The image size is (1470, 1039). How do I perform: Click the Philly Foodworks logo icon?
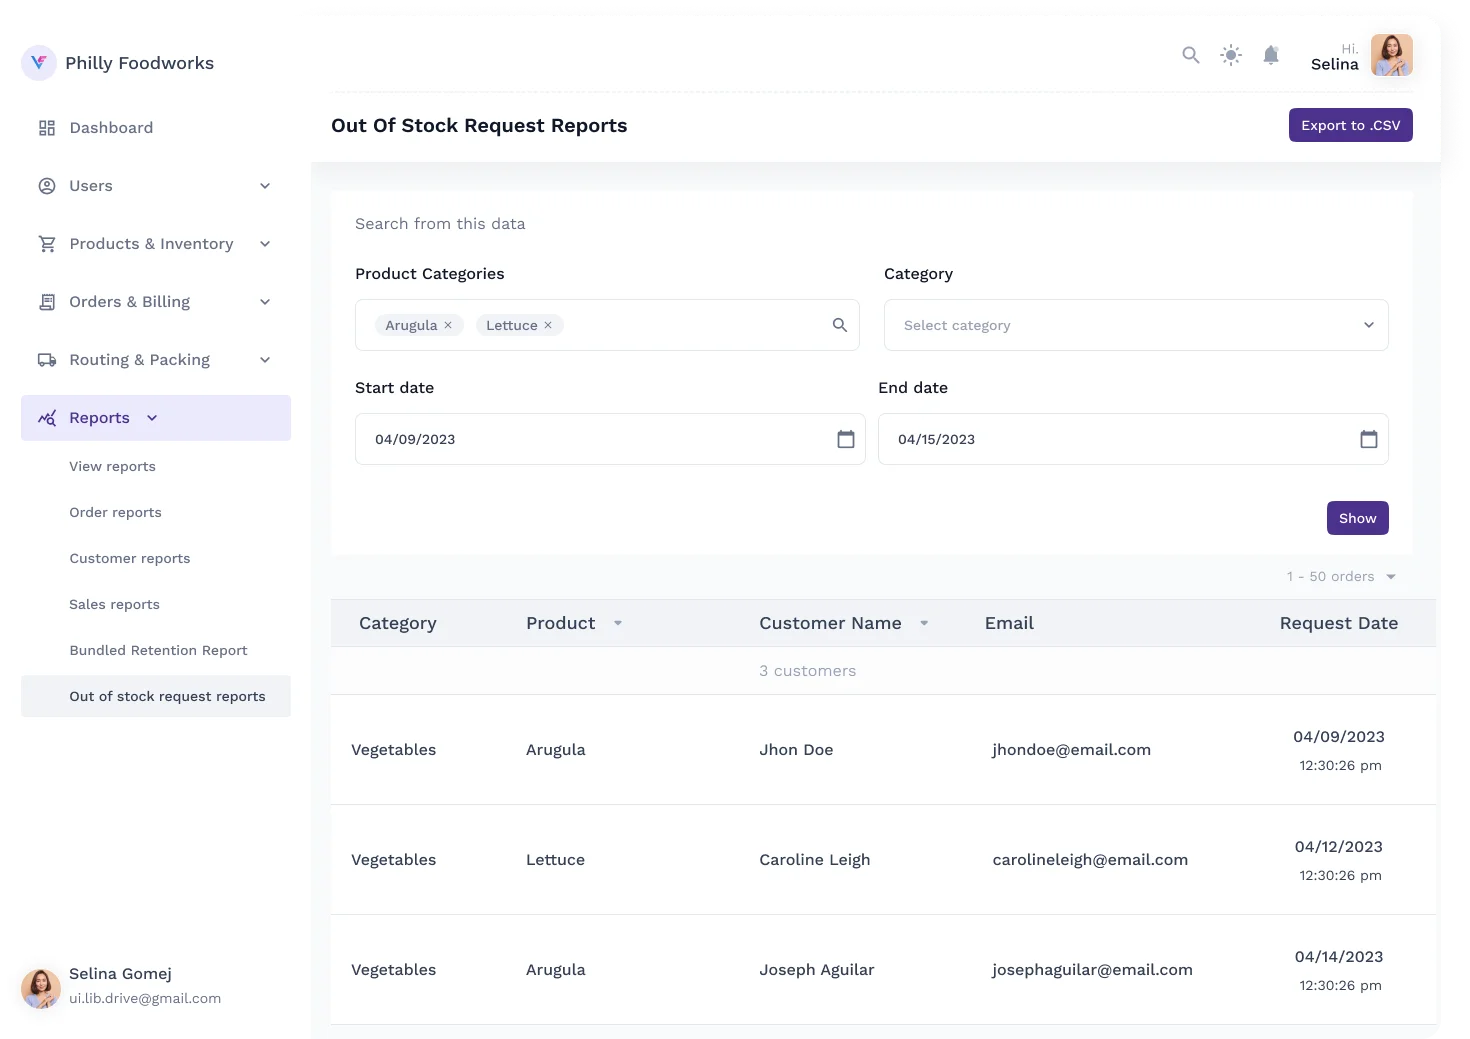(x=39, y=63)
